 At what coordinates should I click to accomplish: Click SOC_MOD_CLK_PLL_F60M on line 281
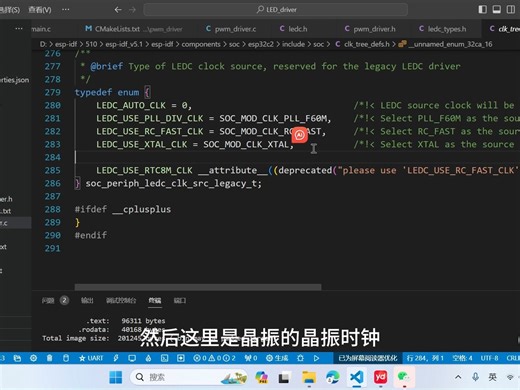pyautogui.click(x=273, y=118)
